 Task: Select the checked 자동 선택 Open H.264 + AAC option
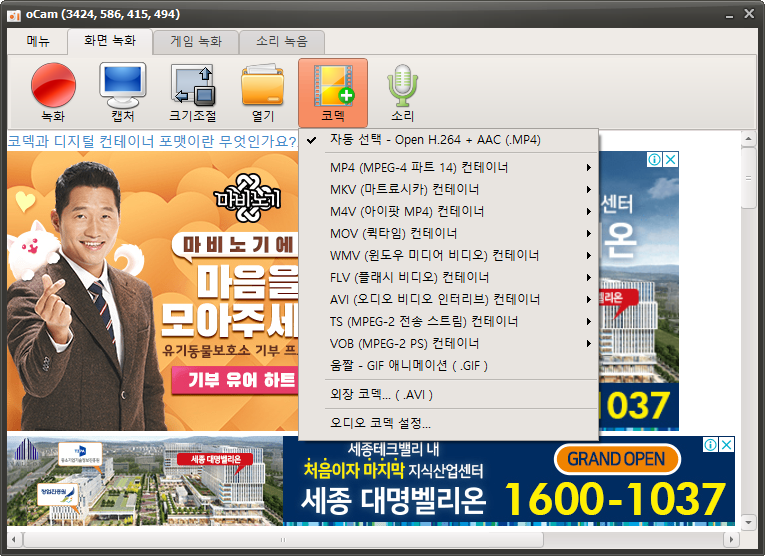point(448,140)
